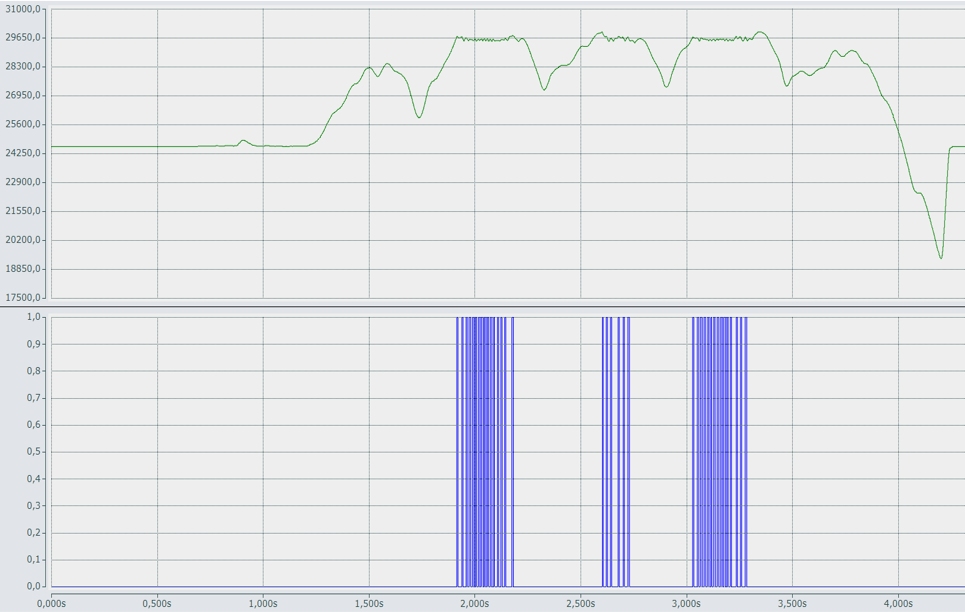Click the "28300,0" y-axis label

(23, 66)
